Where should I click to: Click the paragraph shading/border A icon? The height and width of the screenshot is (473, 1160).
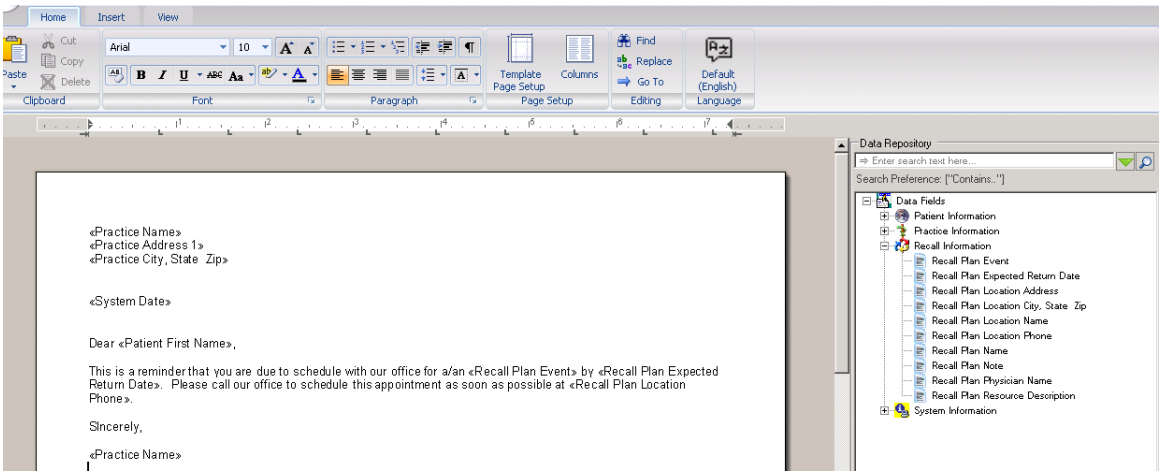[461, 75]
